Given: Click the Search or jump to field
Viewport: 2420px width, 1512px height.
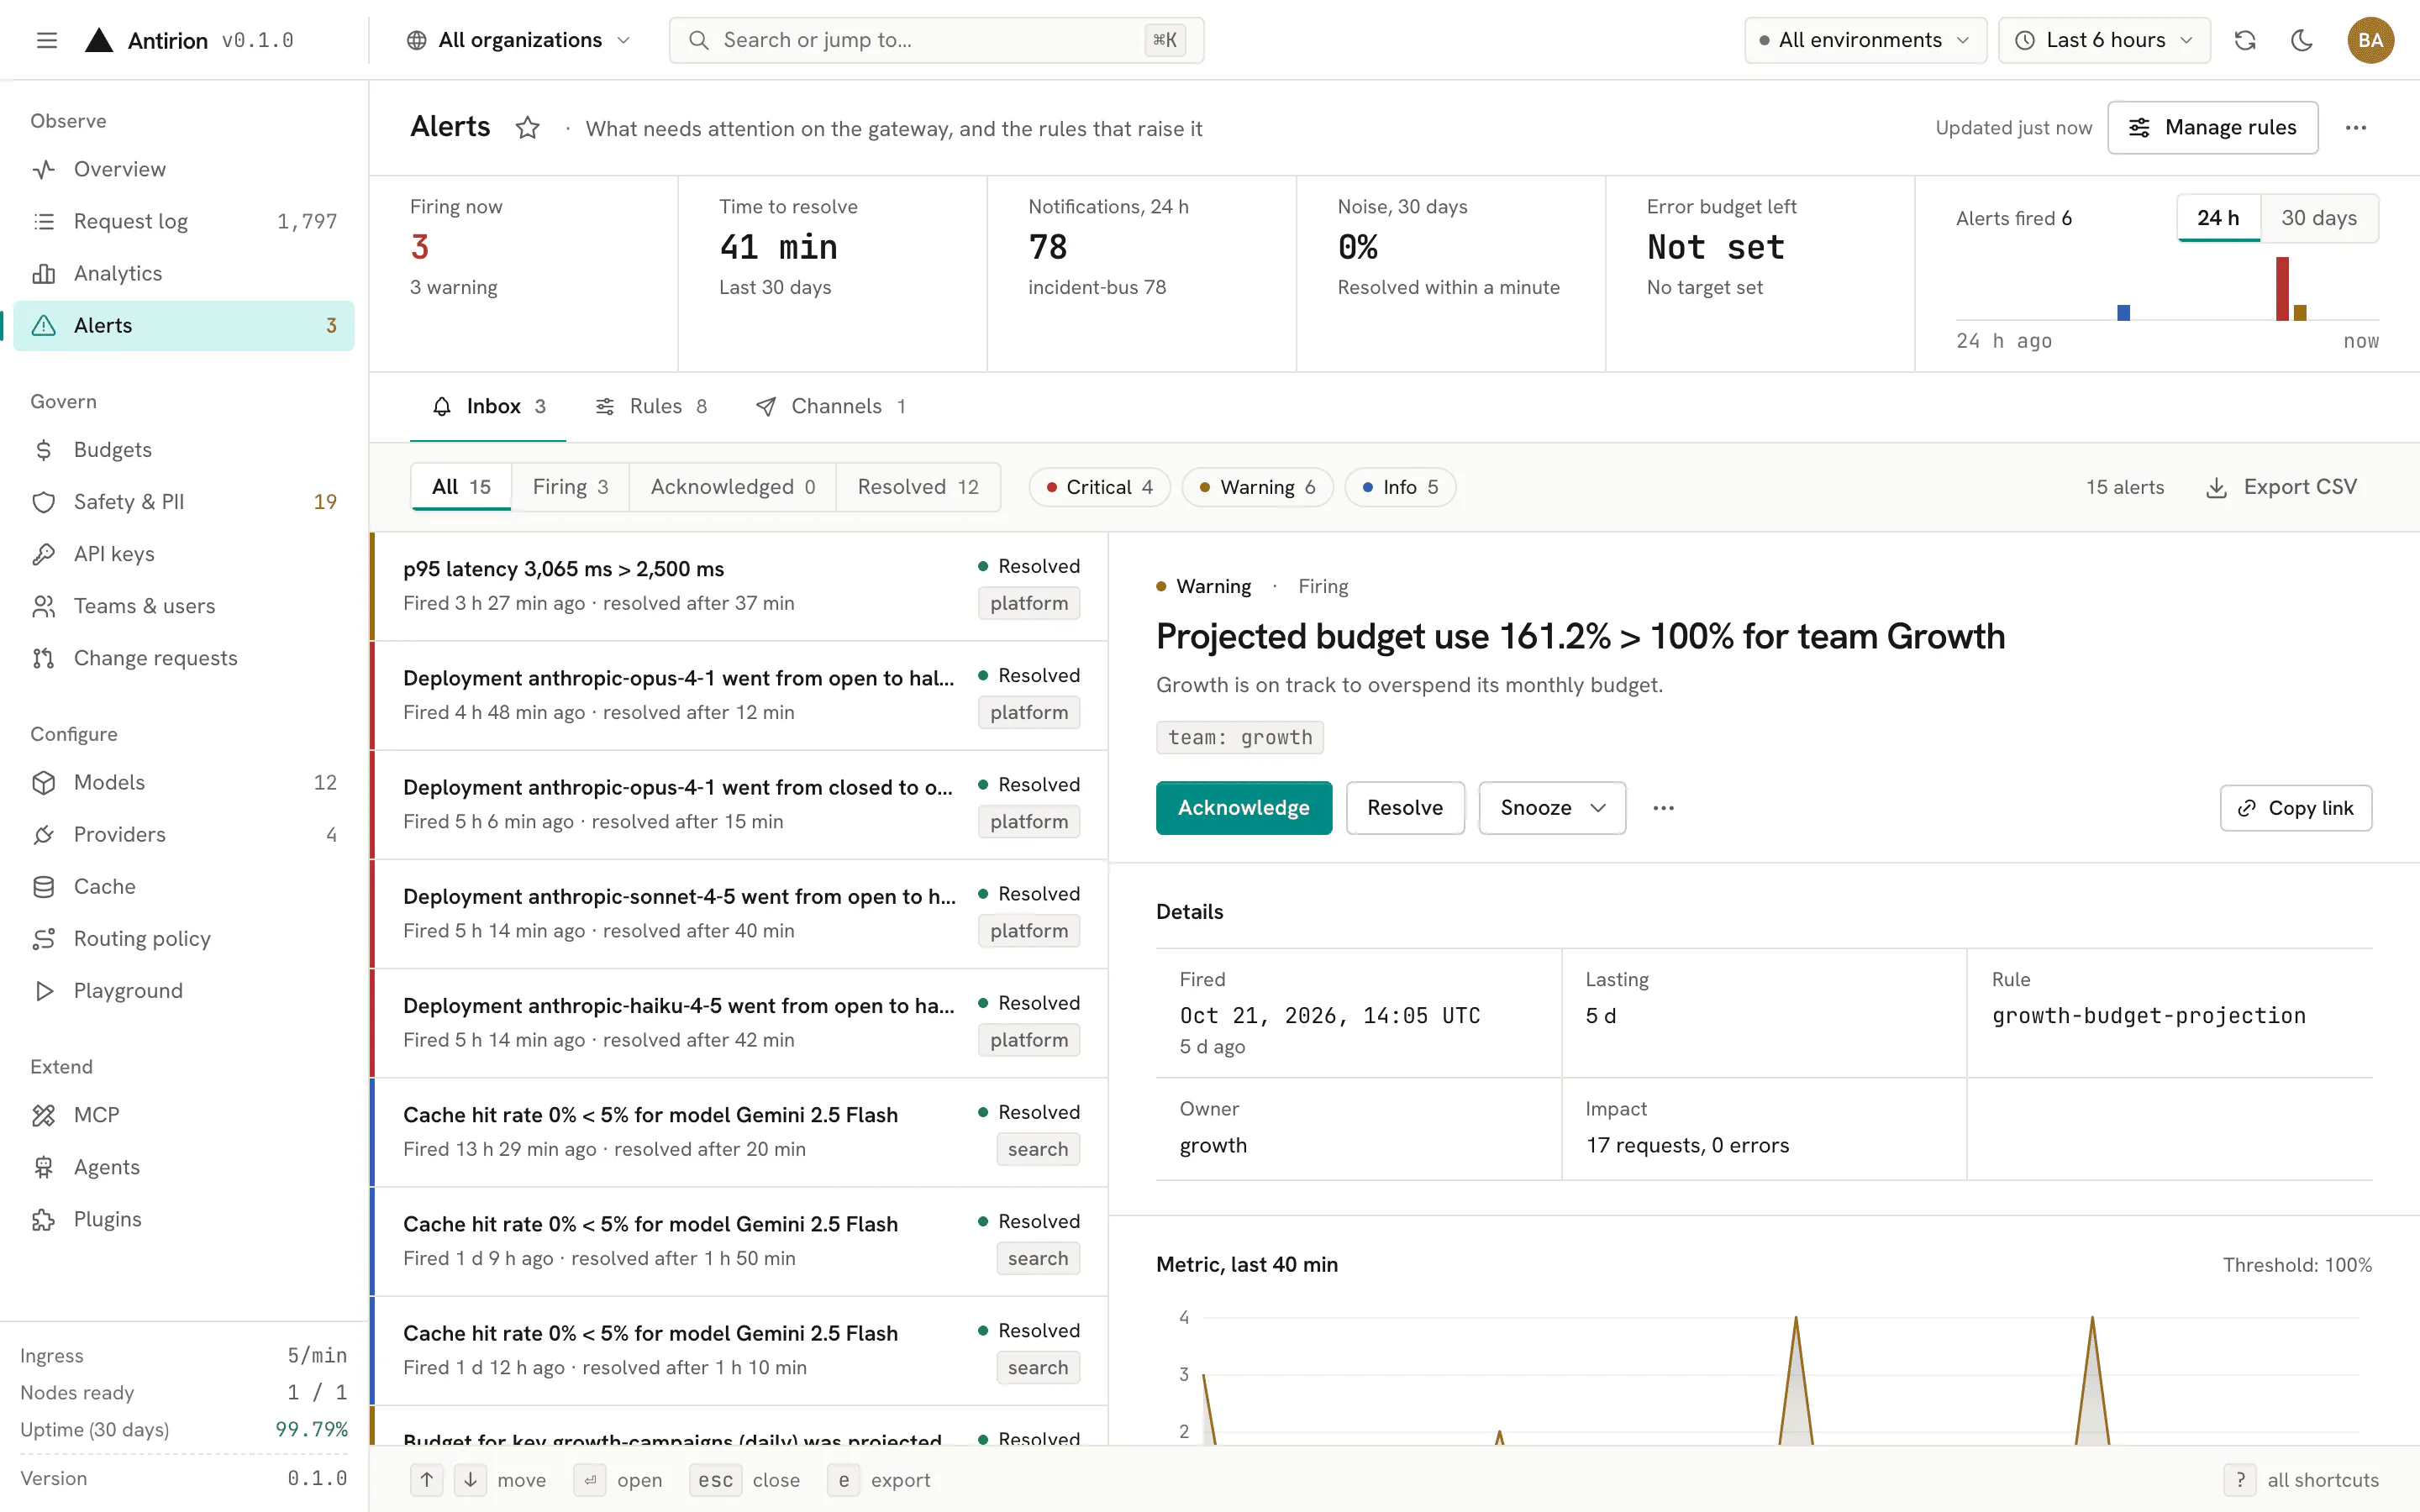Looking at the screenshot, I should 936,40.
